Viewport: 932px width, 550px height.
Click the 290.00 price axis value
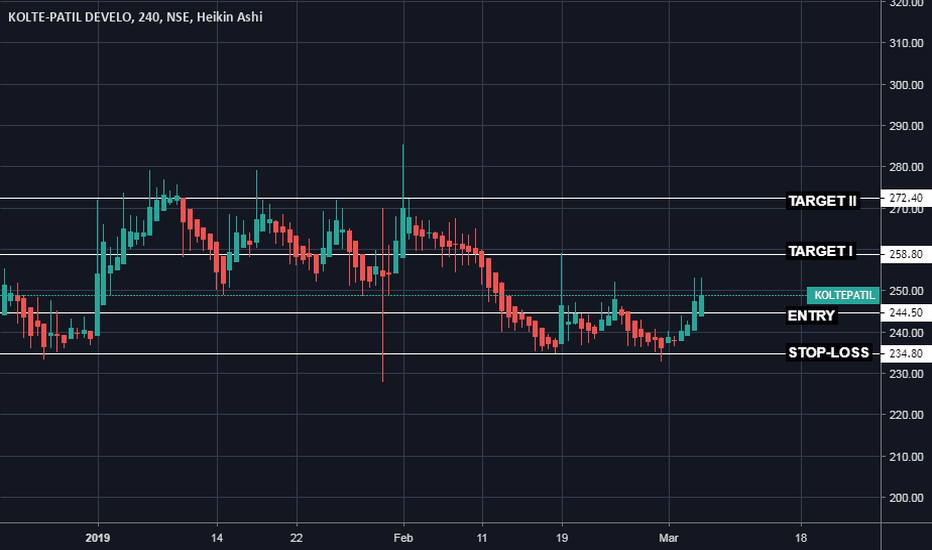click(906, 126)
